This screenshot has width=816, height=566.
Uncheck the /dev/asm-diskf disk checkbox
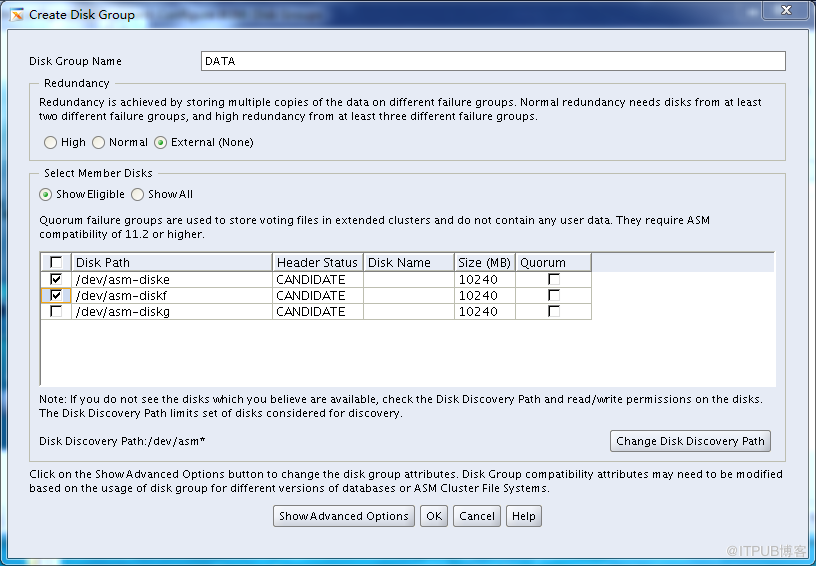[x=56, y=296]
